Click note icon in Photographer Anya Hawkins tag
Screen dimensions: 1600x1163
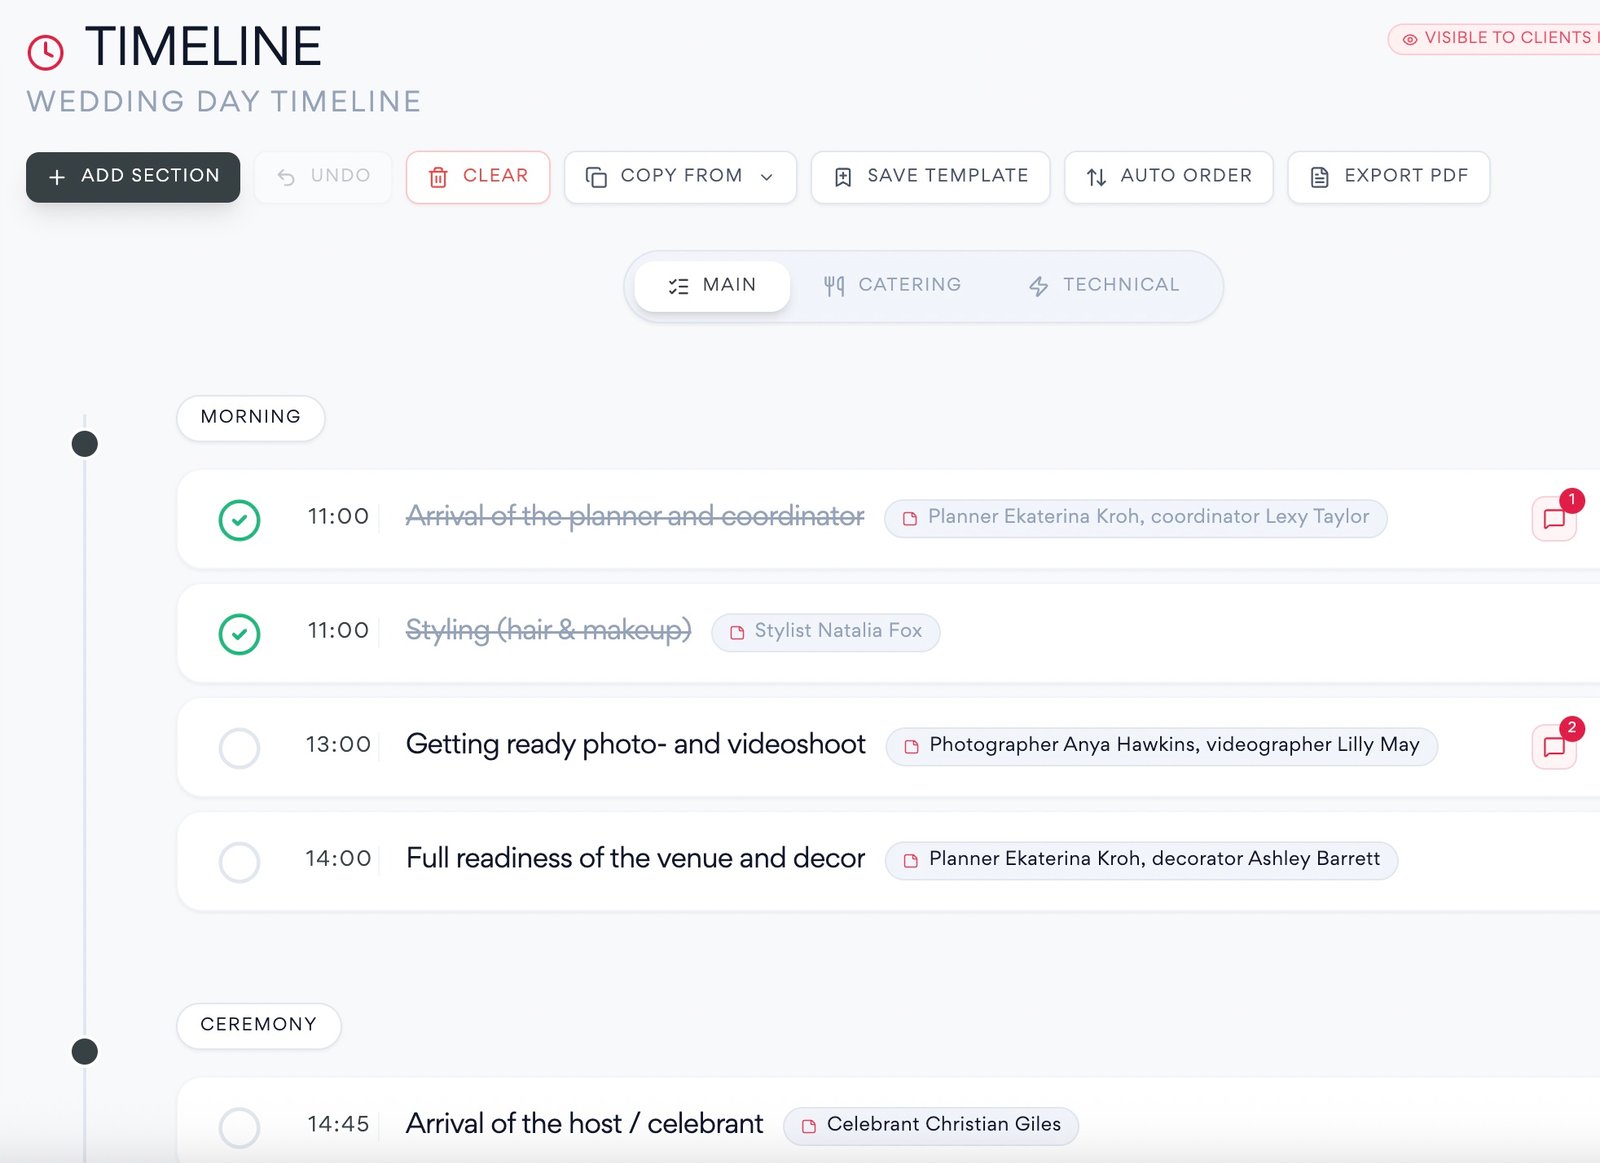911,746
